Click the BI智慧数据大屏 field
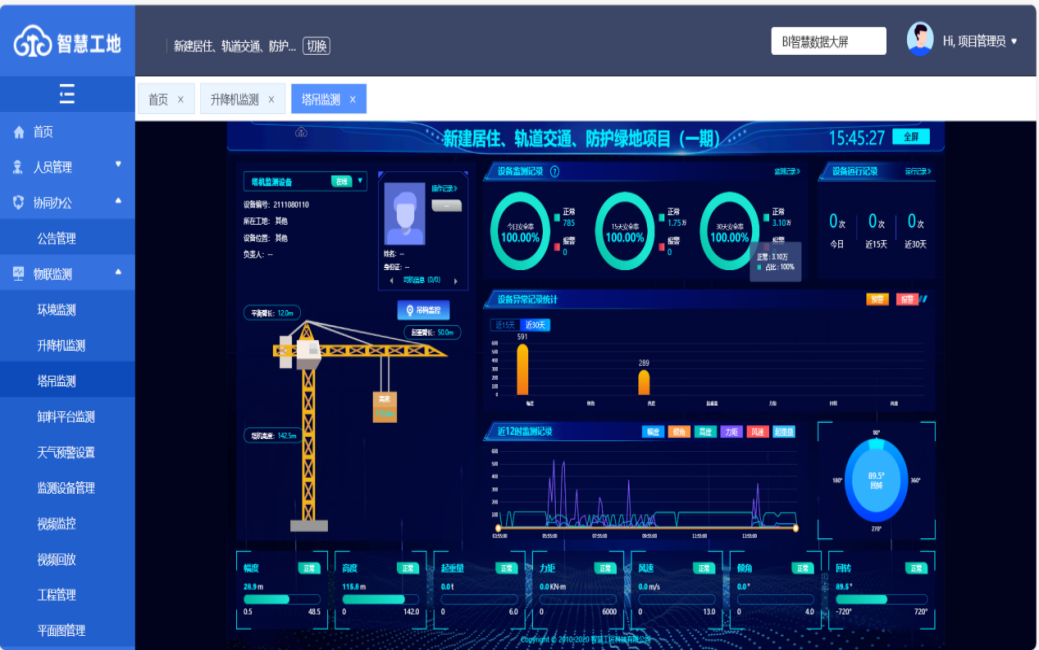1039x650 pixels. pyautogui.click(x=828, y=41)
